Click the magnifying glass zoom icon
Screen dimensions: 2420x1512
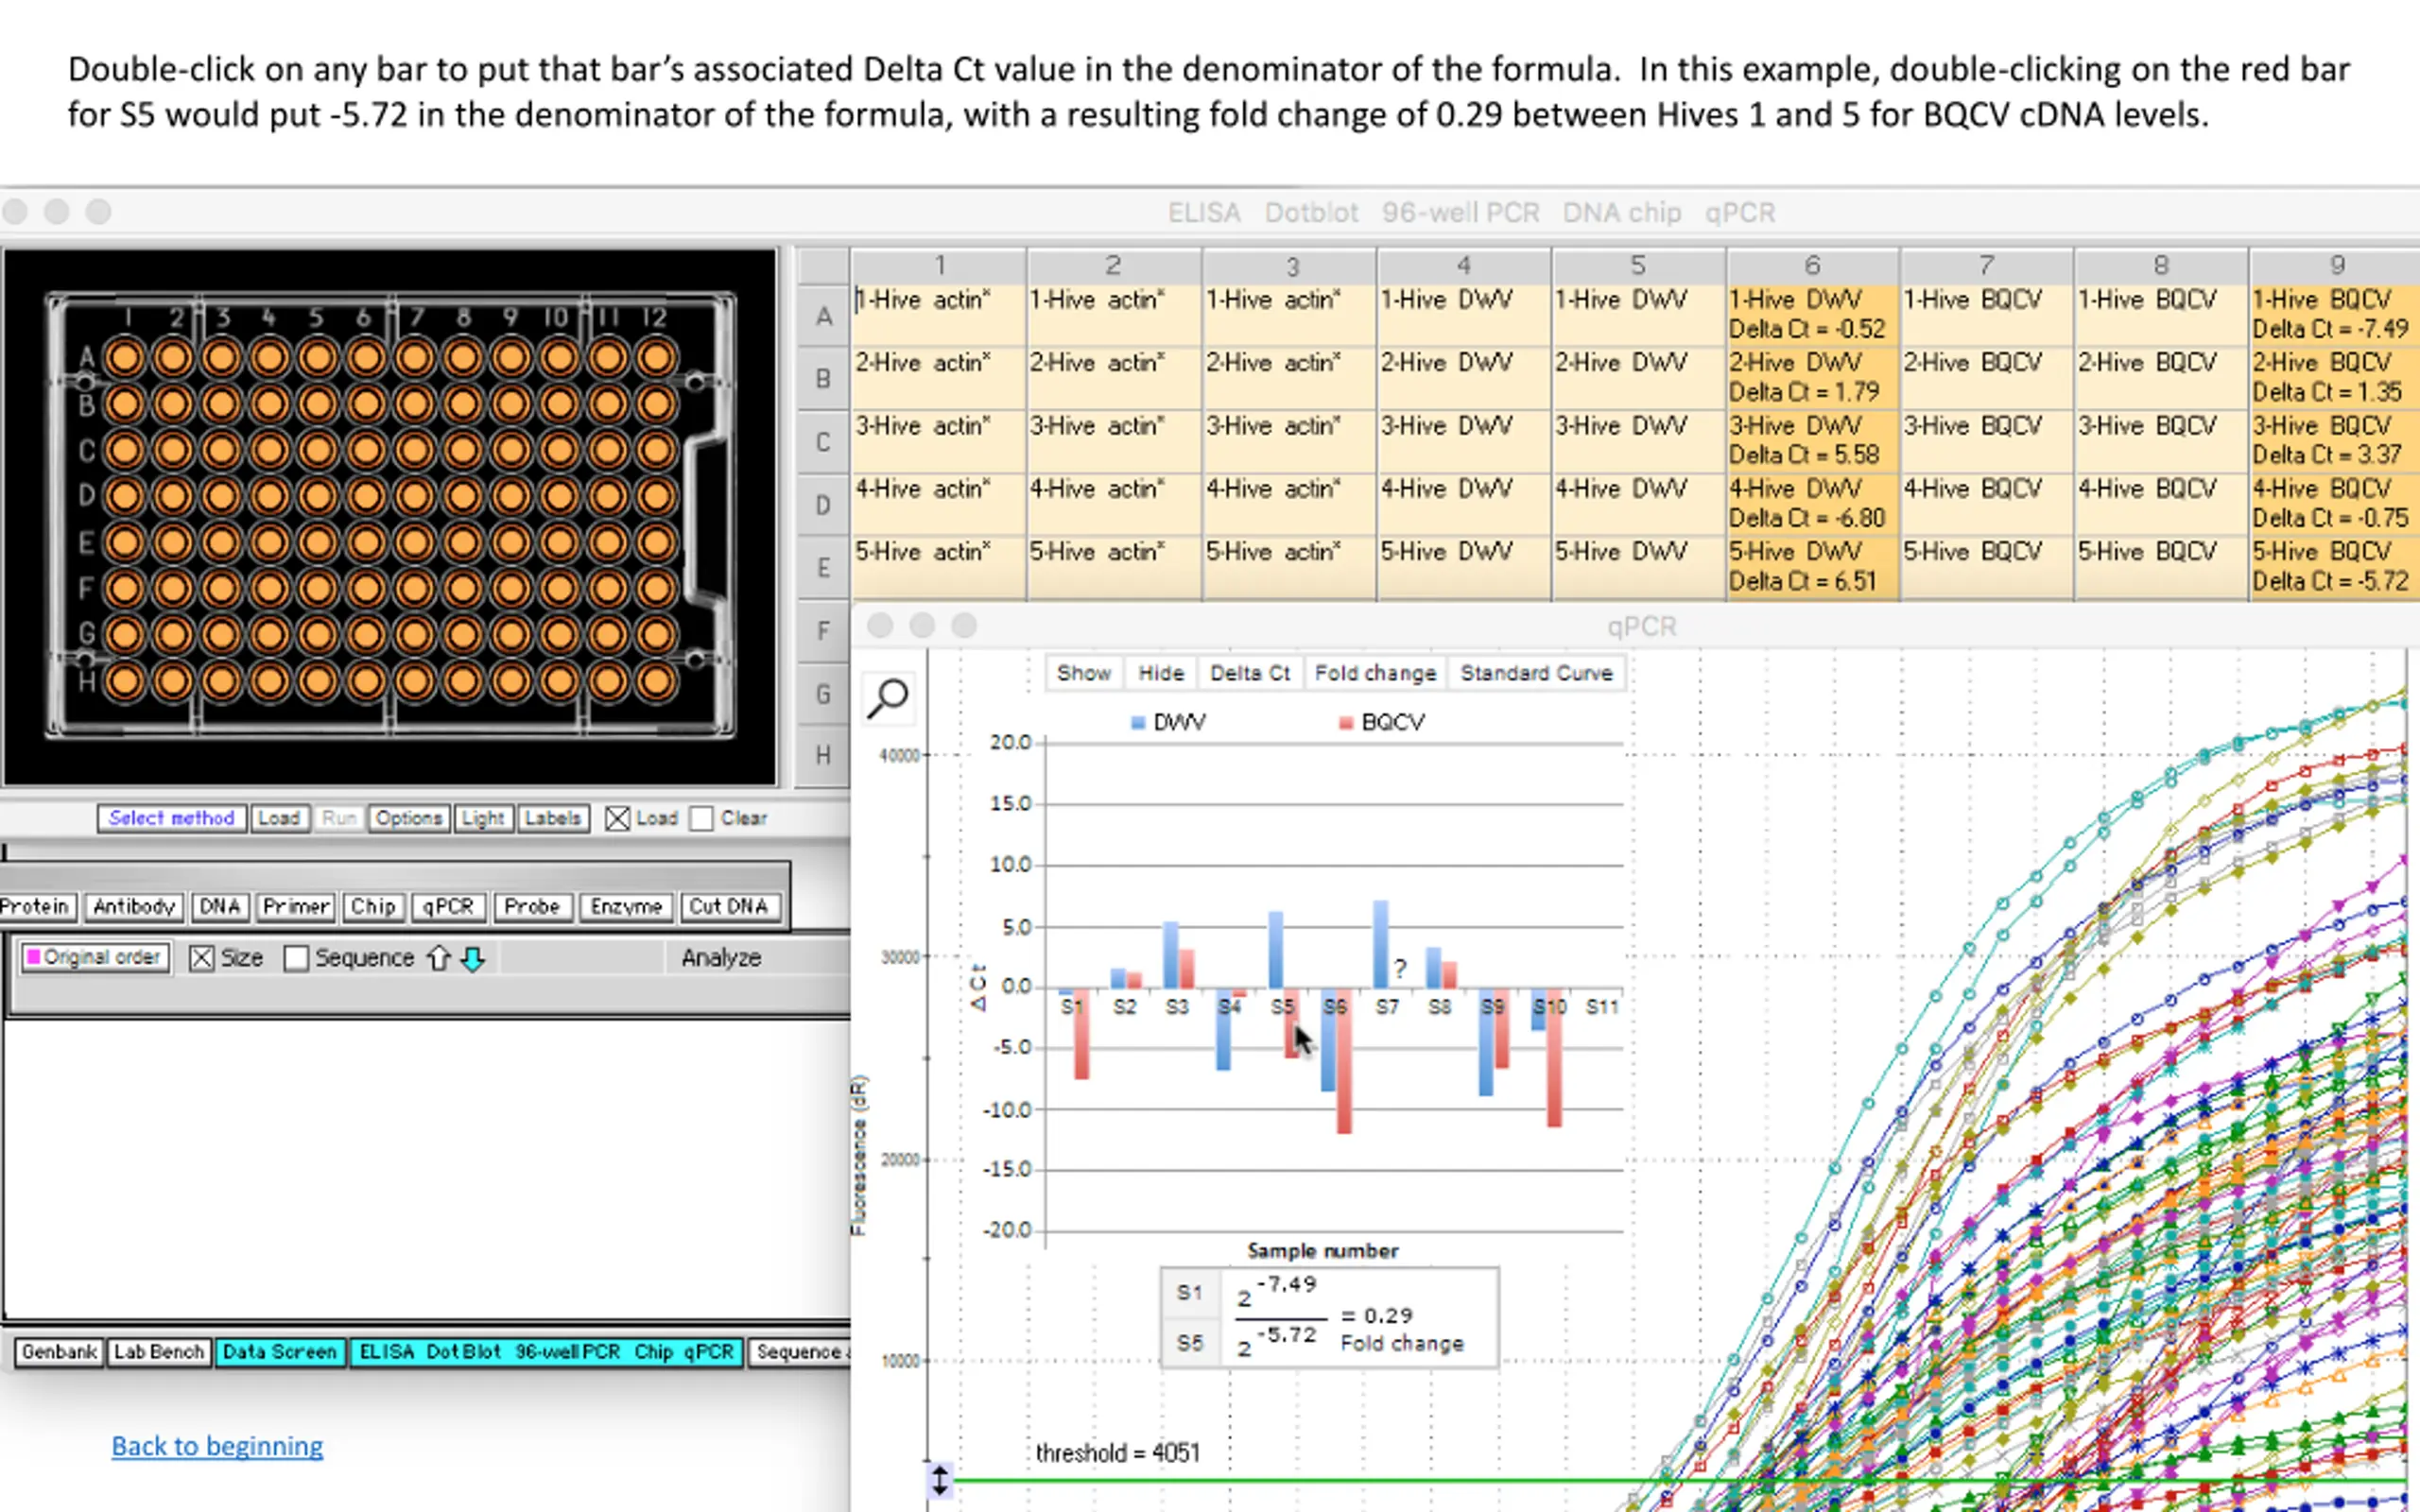pos(887,697)
